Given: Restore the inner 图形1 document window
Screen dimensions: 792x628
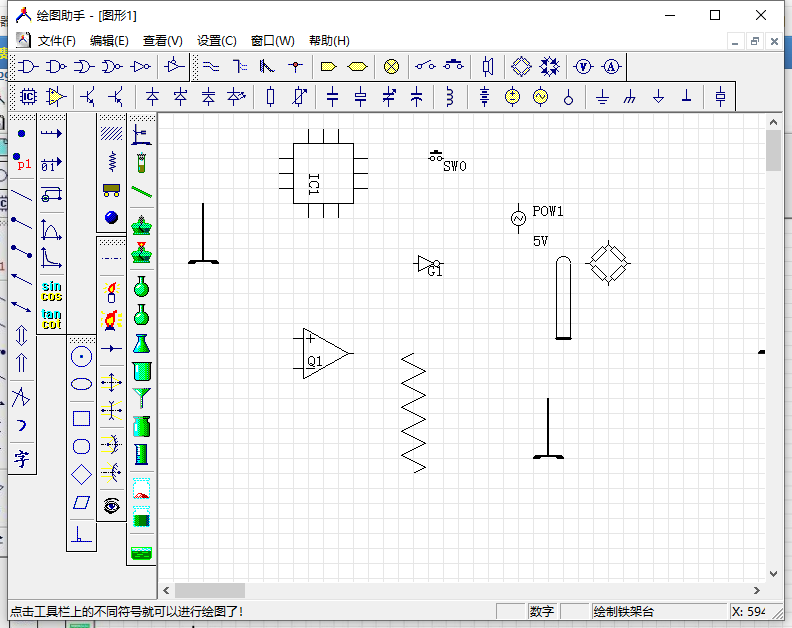Looking at the screenshot, I should pos(755,41).
